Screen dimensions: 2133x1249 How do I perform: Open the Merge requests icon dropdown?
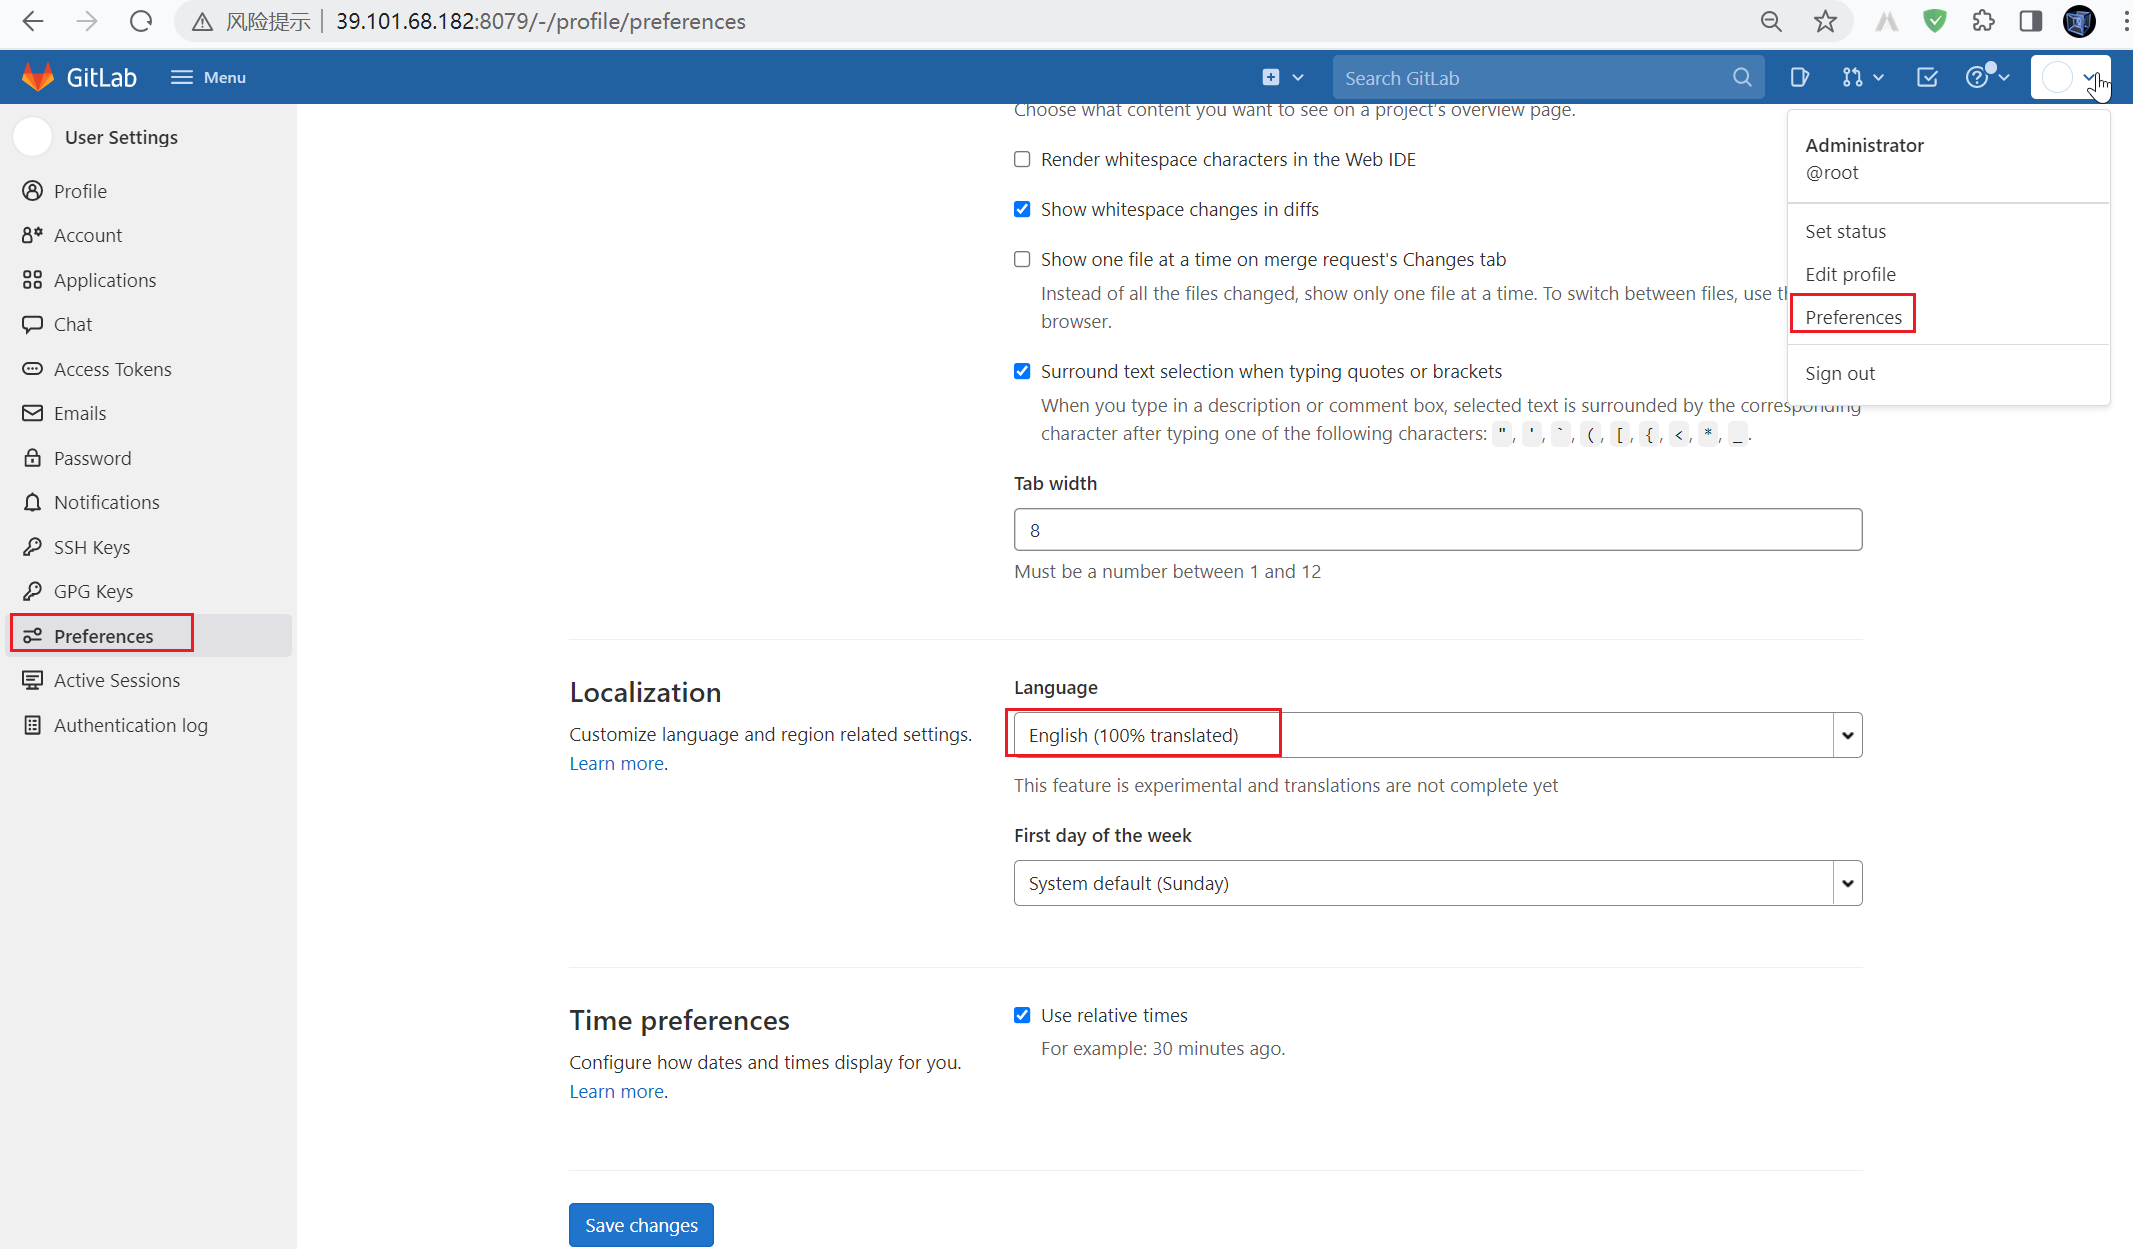pos(1863,77)
